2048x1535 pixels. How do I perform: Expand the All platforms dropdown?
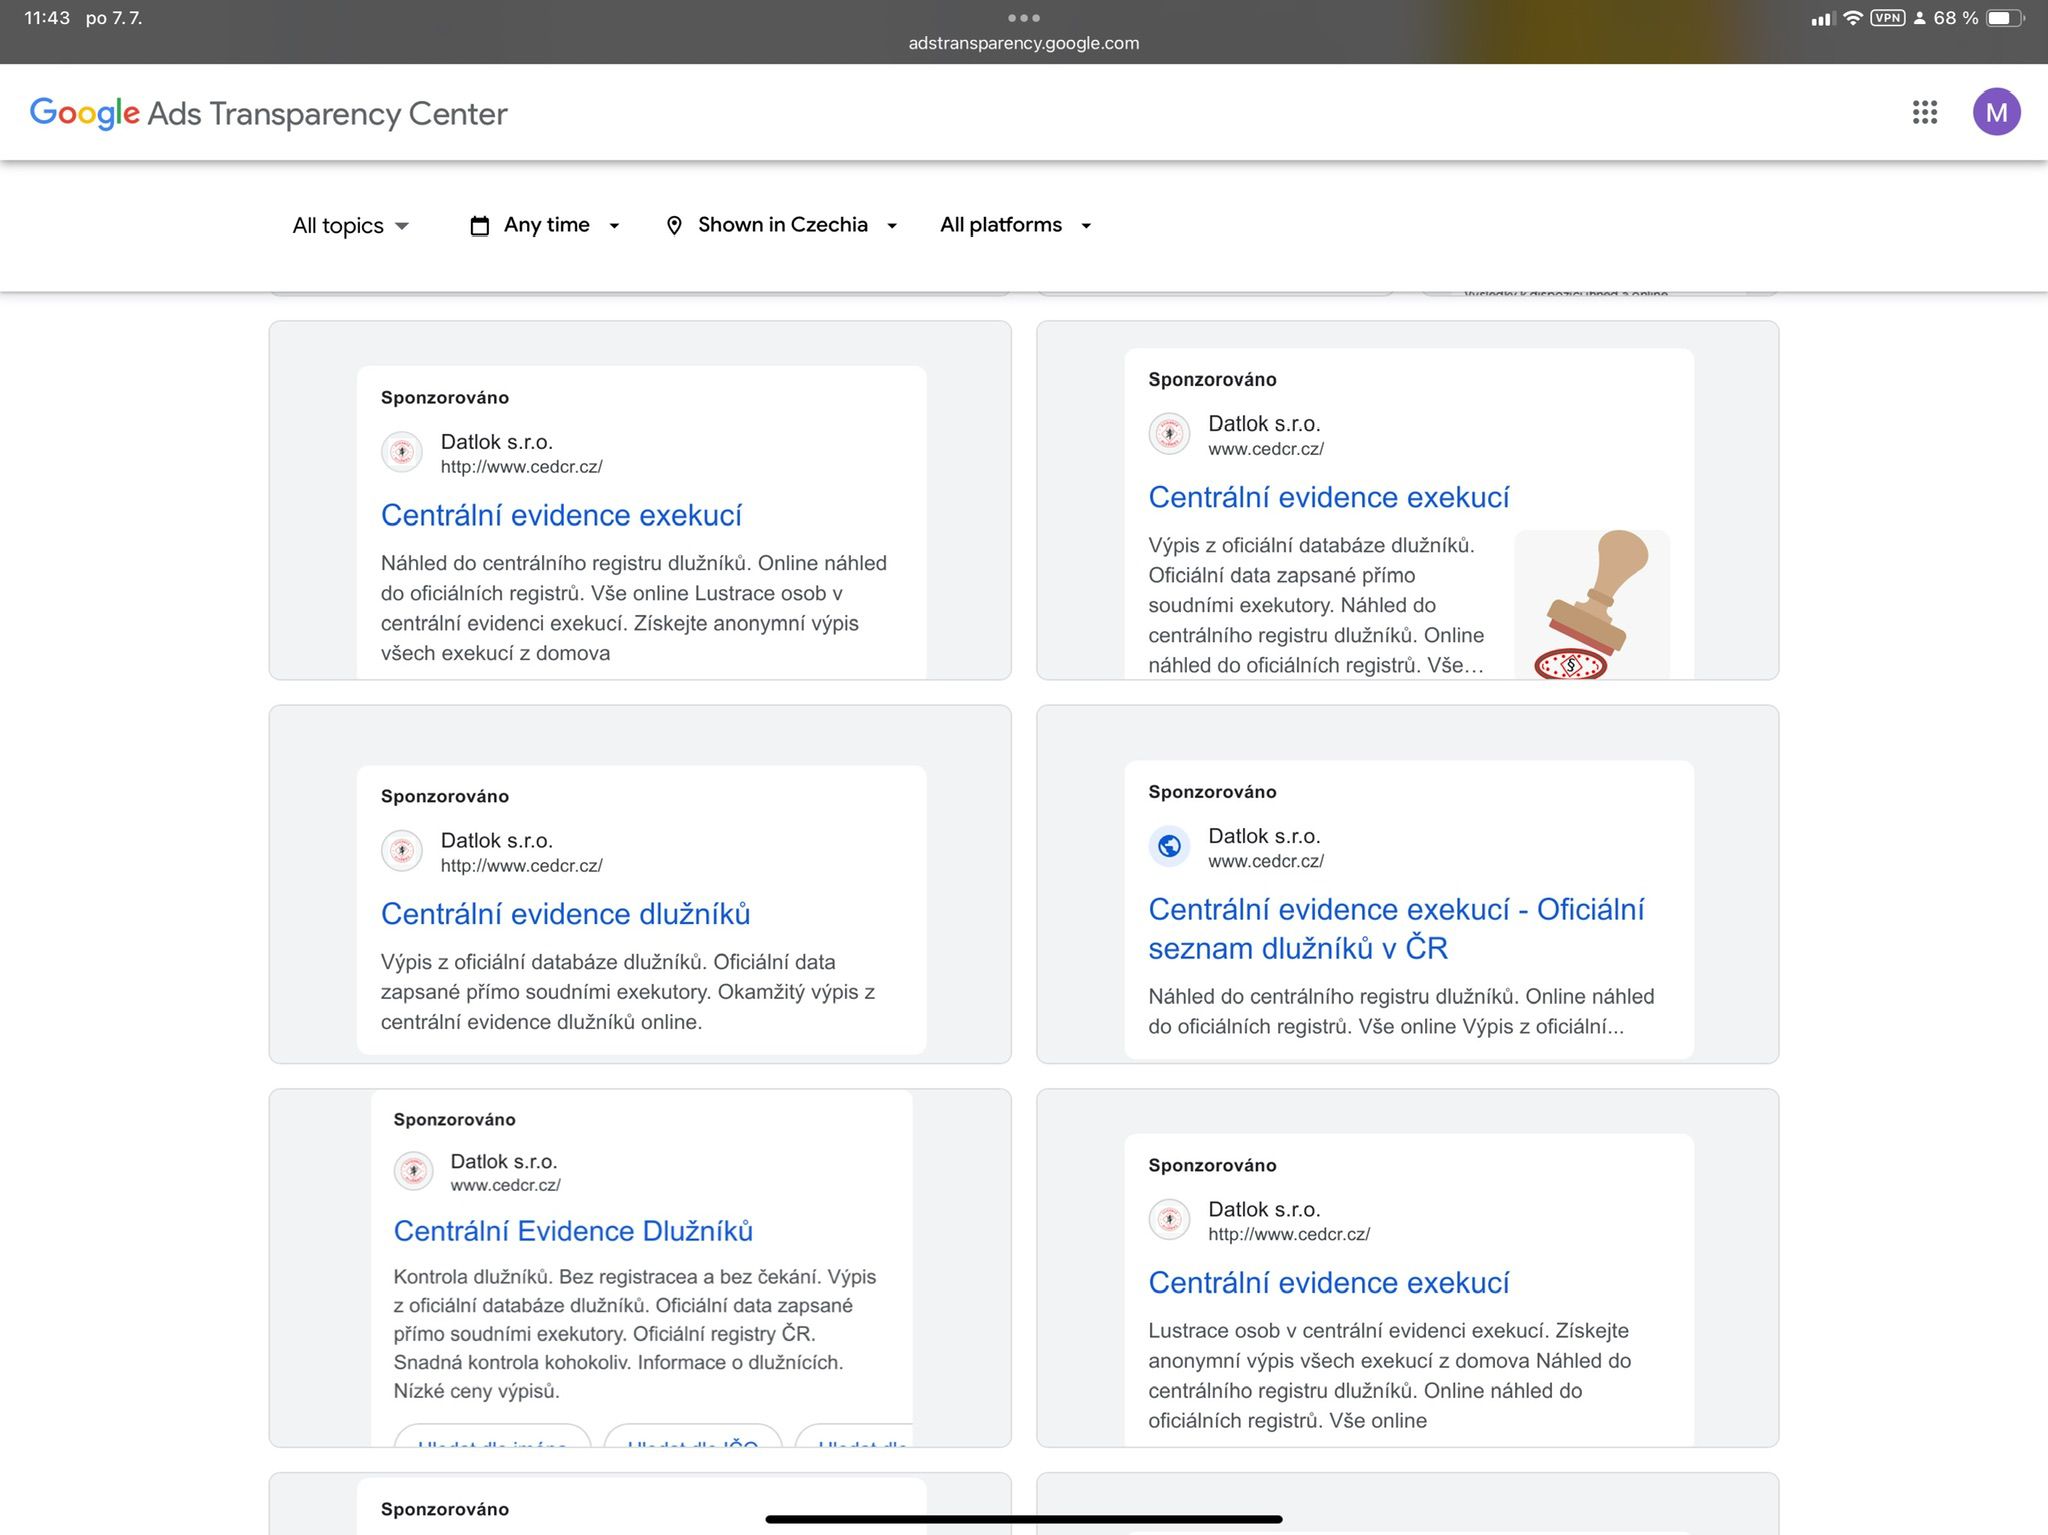(x=1015, y=226)
